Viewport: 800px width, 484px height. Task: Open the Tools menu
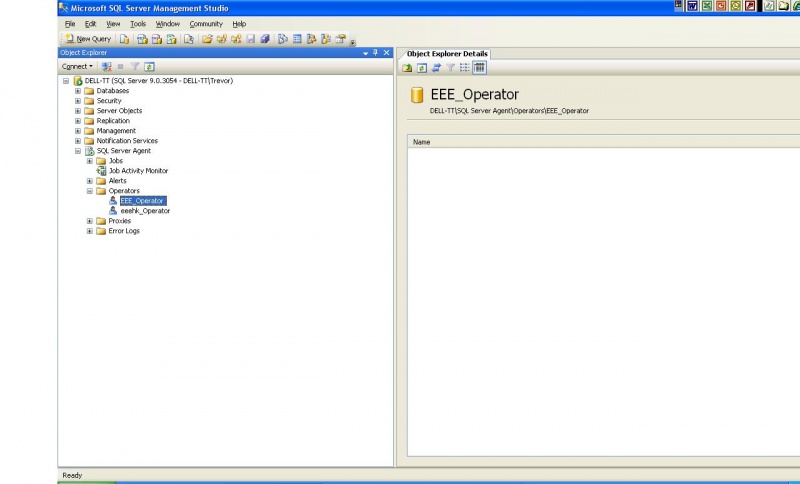[x=138, y=24]
